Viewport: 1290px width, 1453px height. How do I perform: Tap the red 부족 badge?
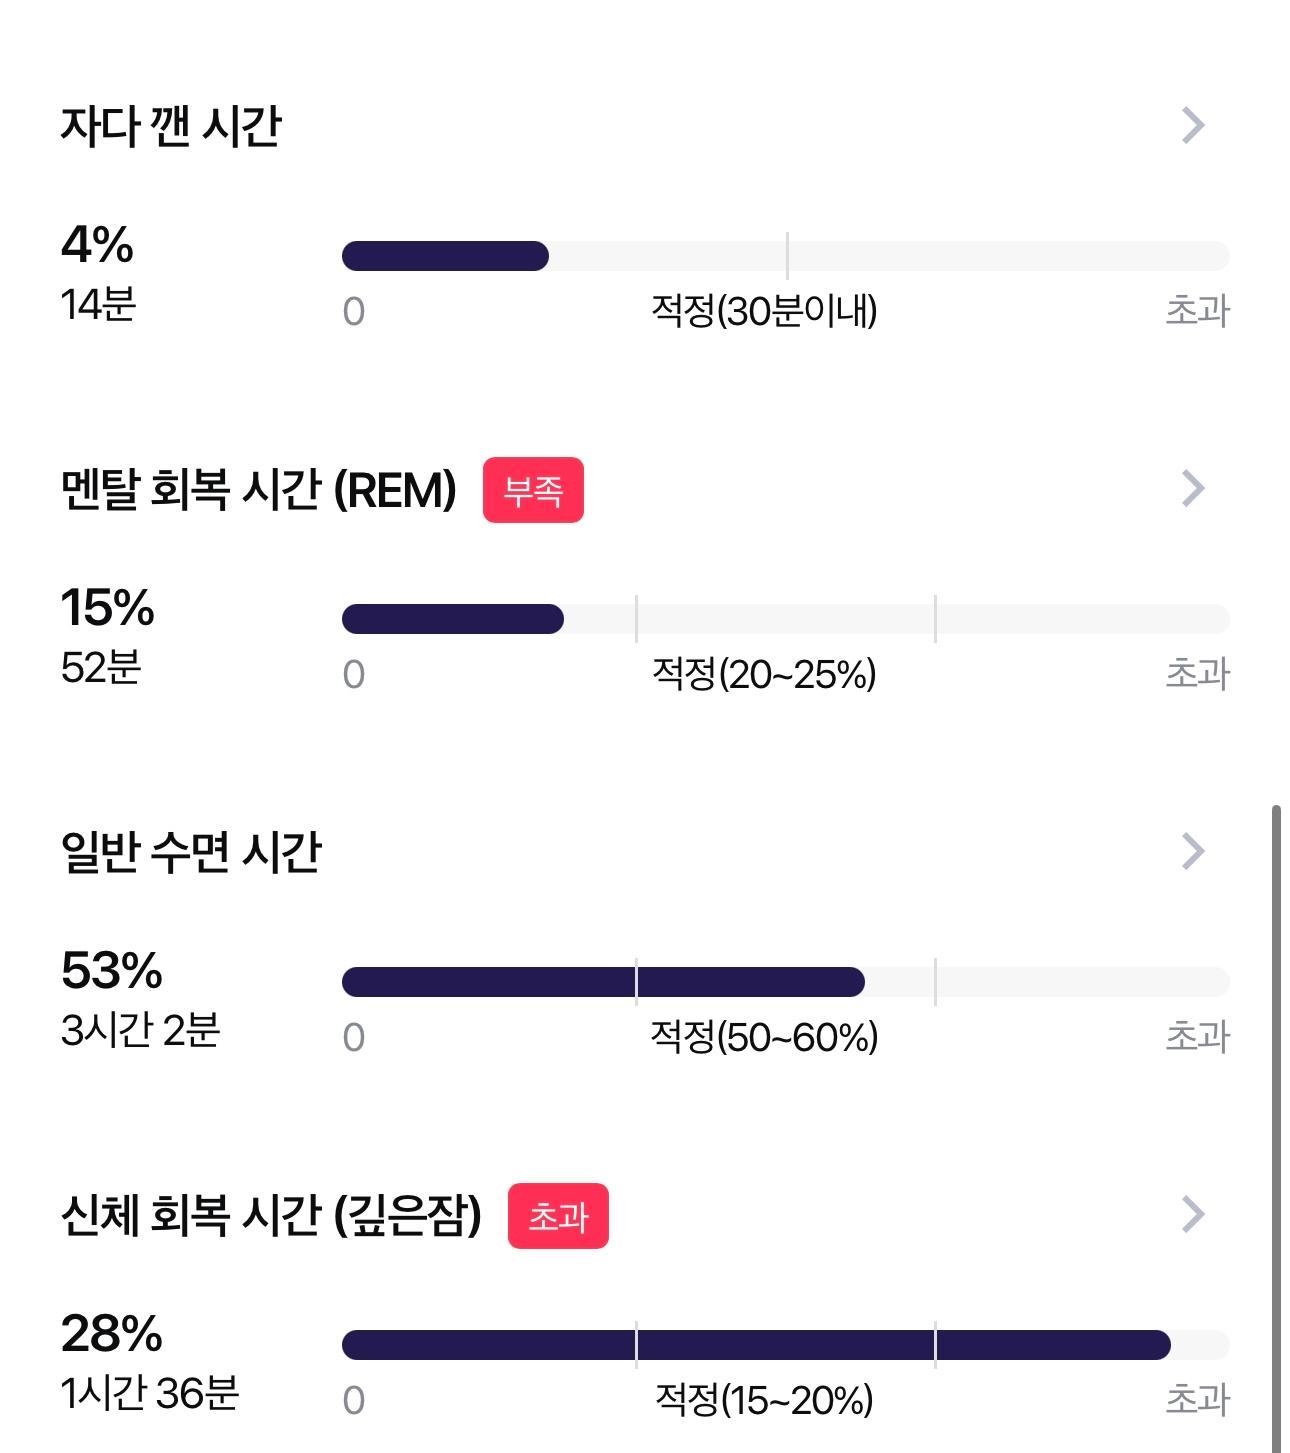(x=533, y=490)
